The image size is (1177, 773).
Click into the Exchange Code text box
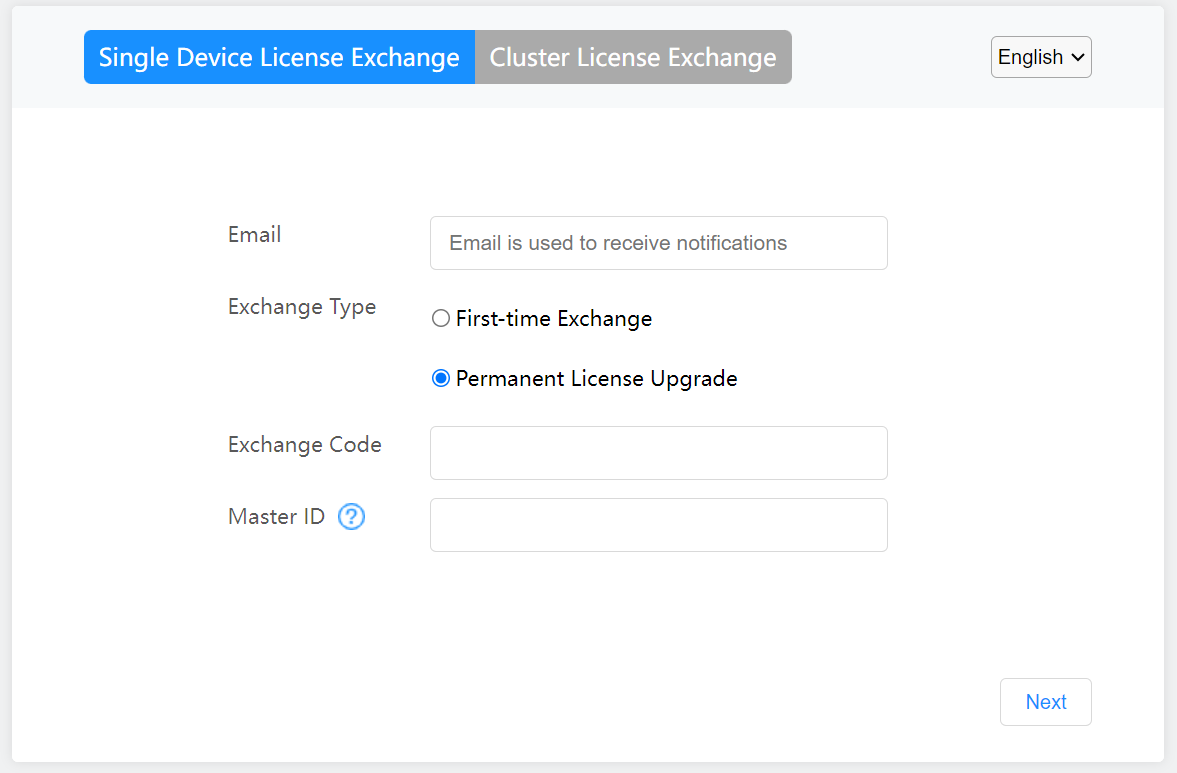point(658,453)
